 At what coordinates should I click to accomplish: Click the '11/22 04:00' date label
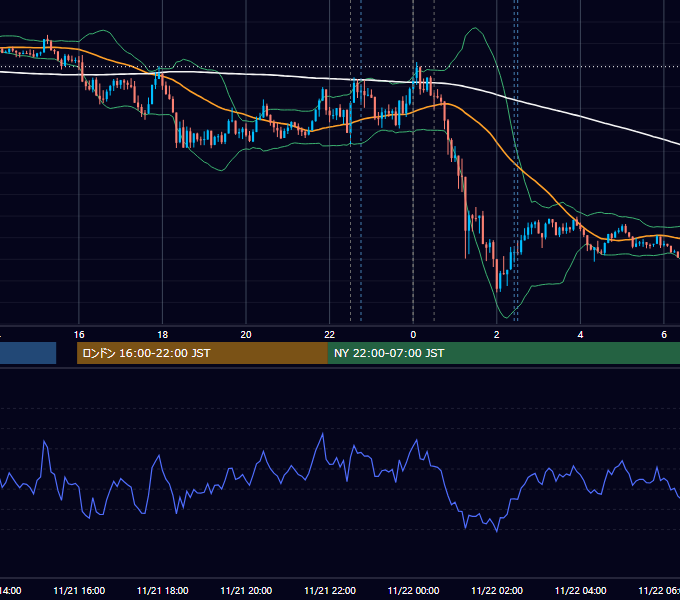581,590
